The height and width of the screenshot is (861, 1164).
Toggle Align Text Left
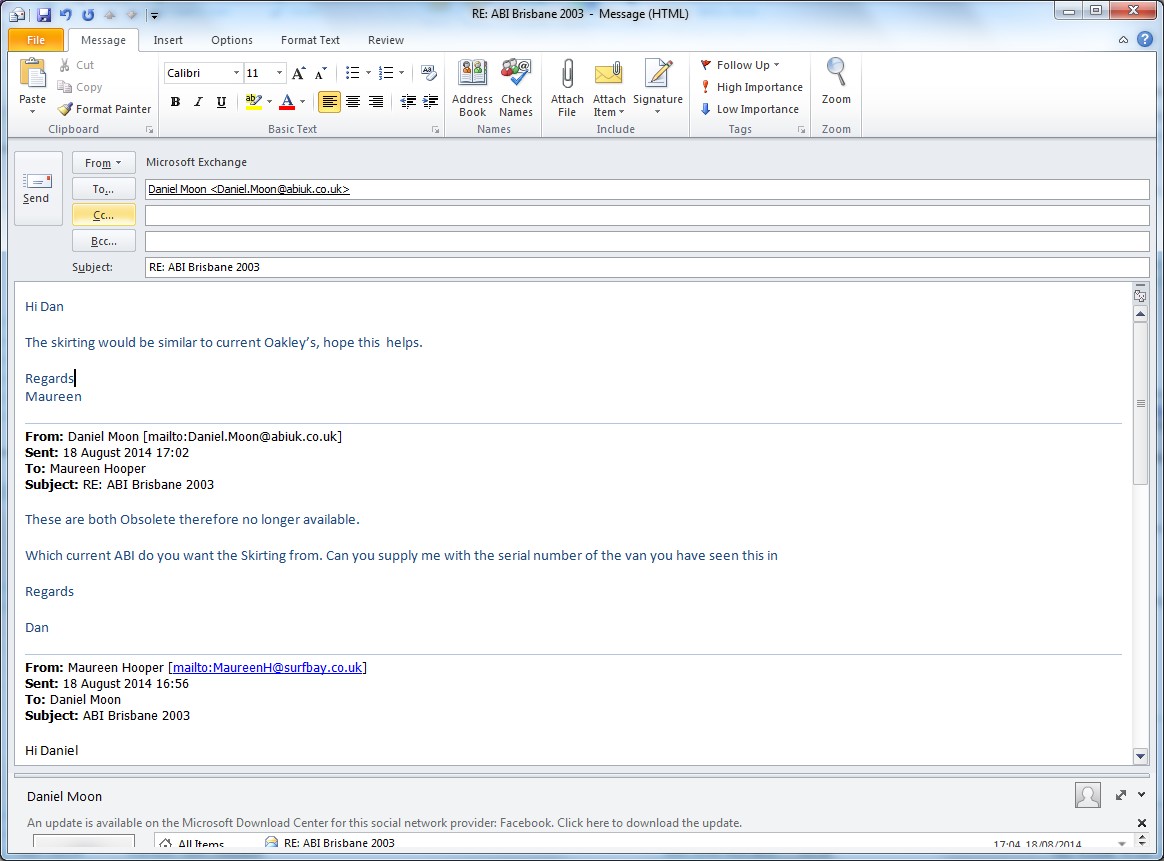coord(330,102)
